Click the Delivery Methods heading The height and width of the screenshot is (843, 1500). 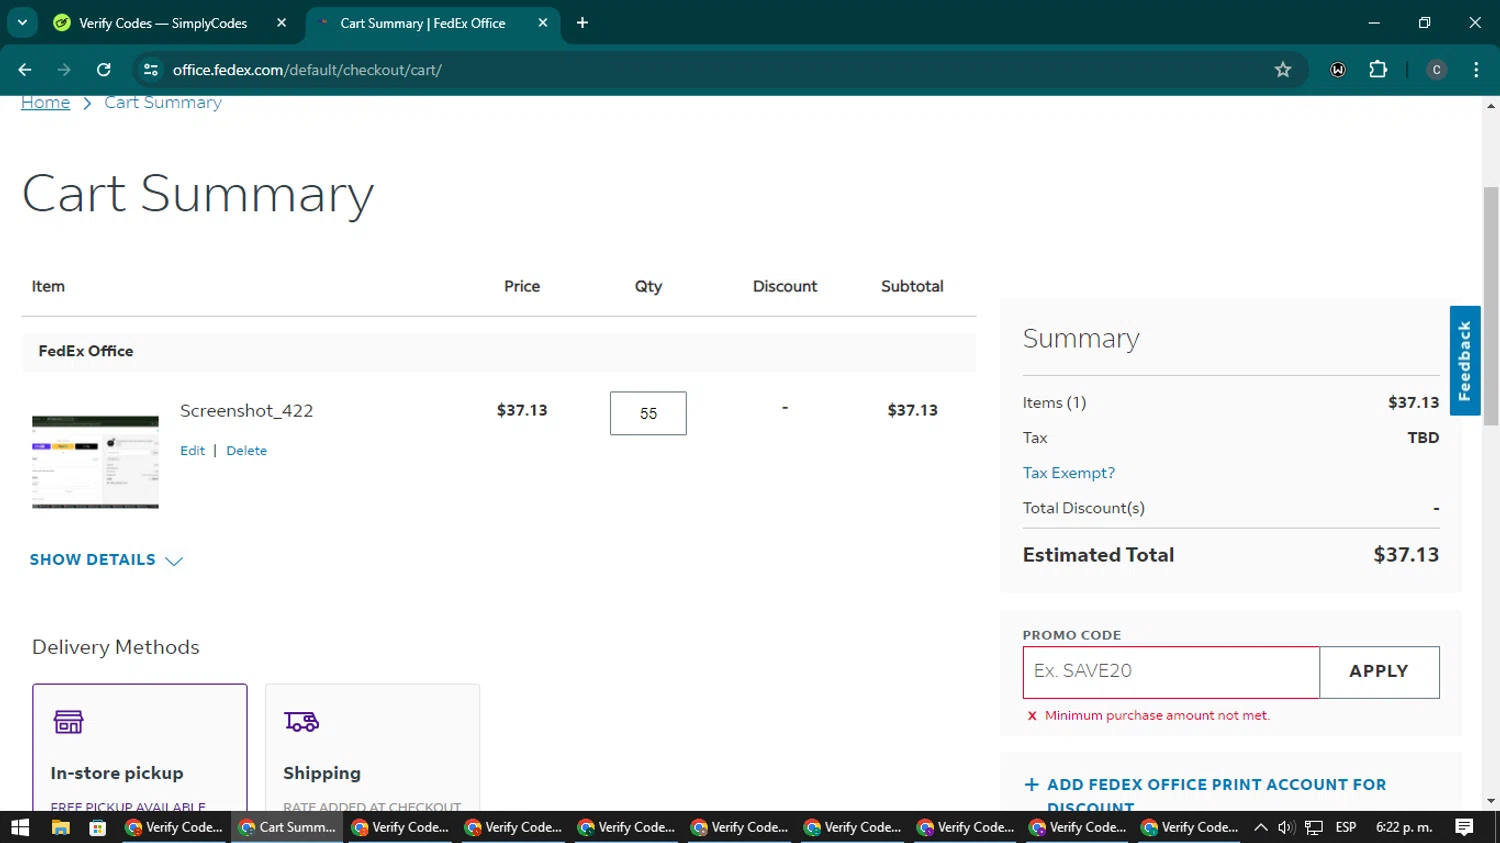[116, 647]
